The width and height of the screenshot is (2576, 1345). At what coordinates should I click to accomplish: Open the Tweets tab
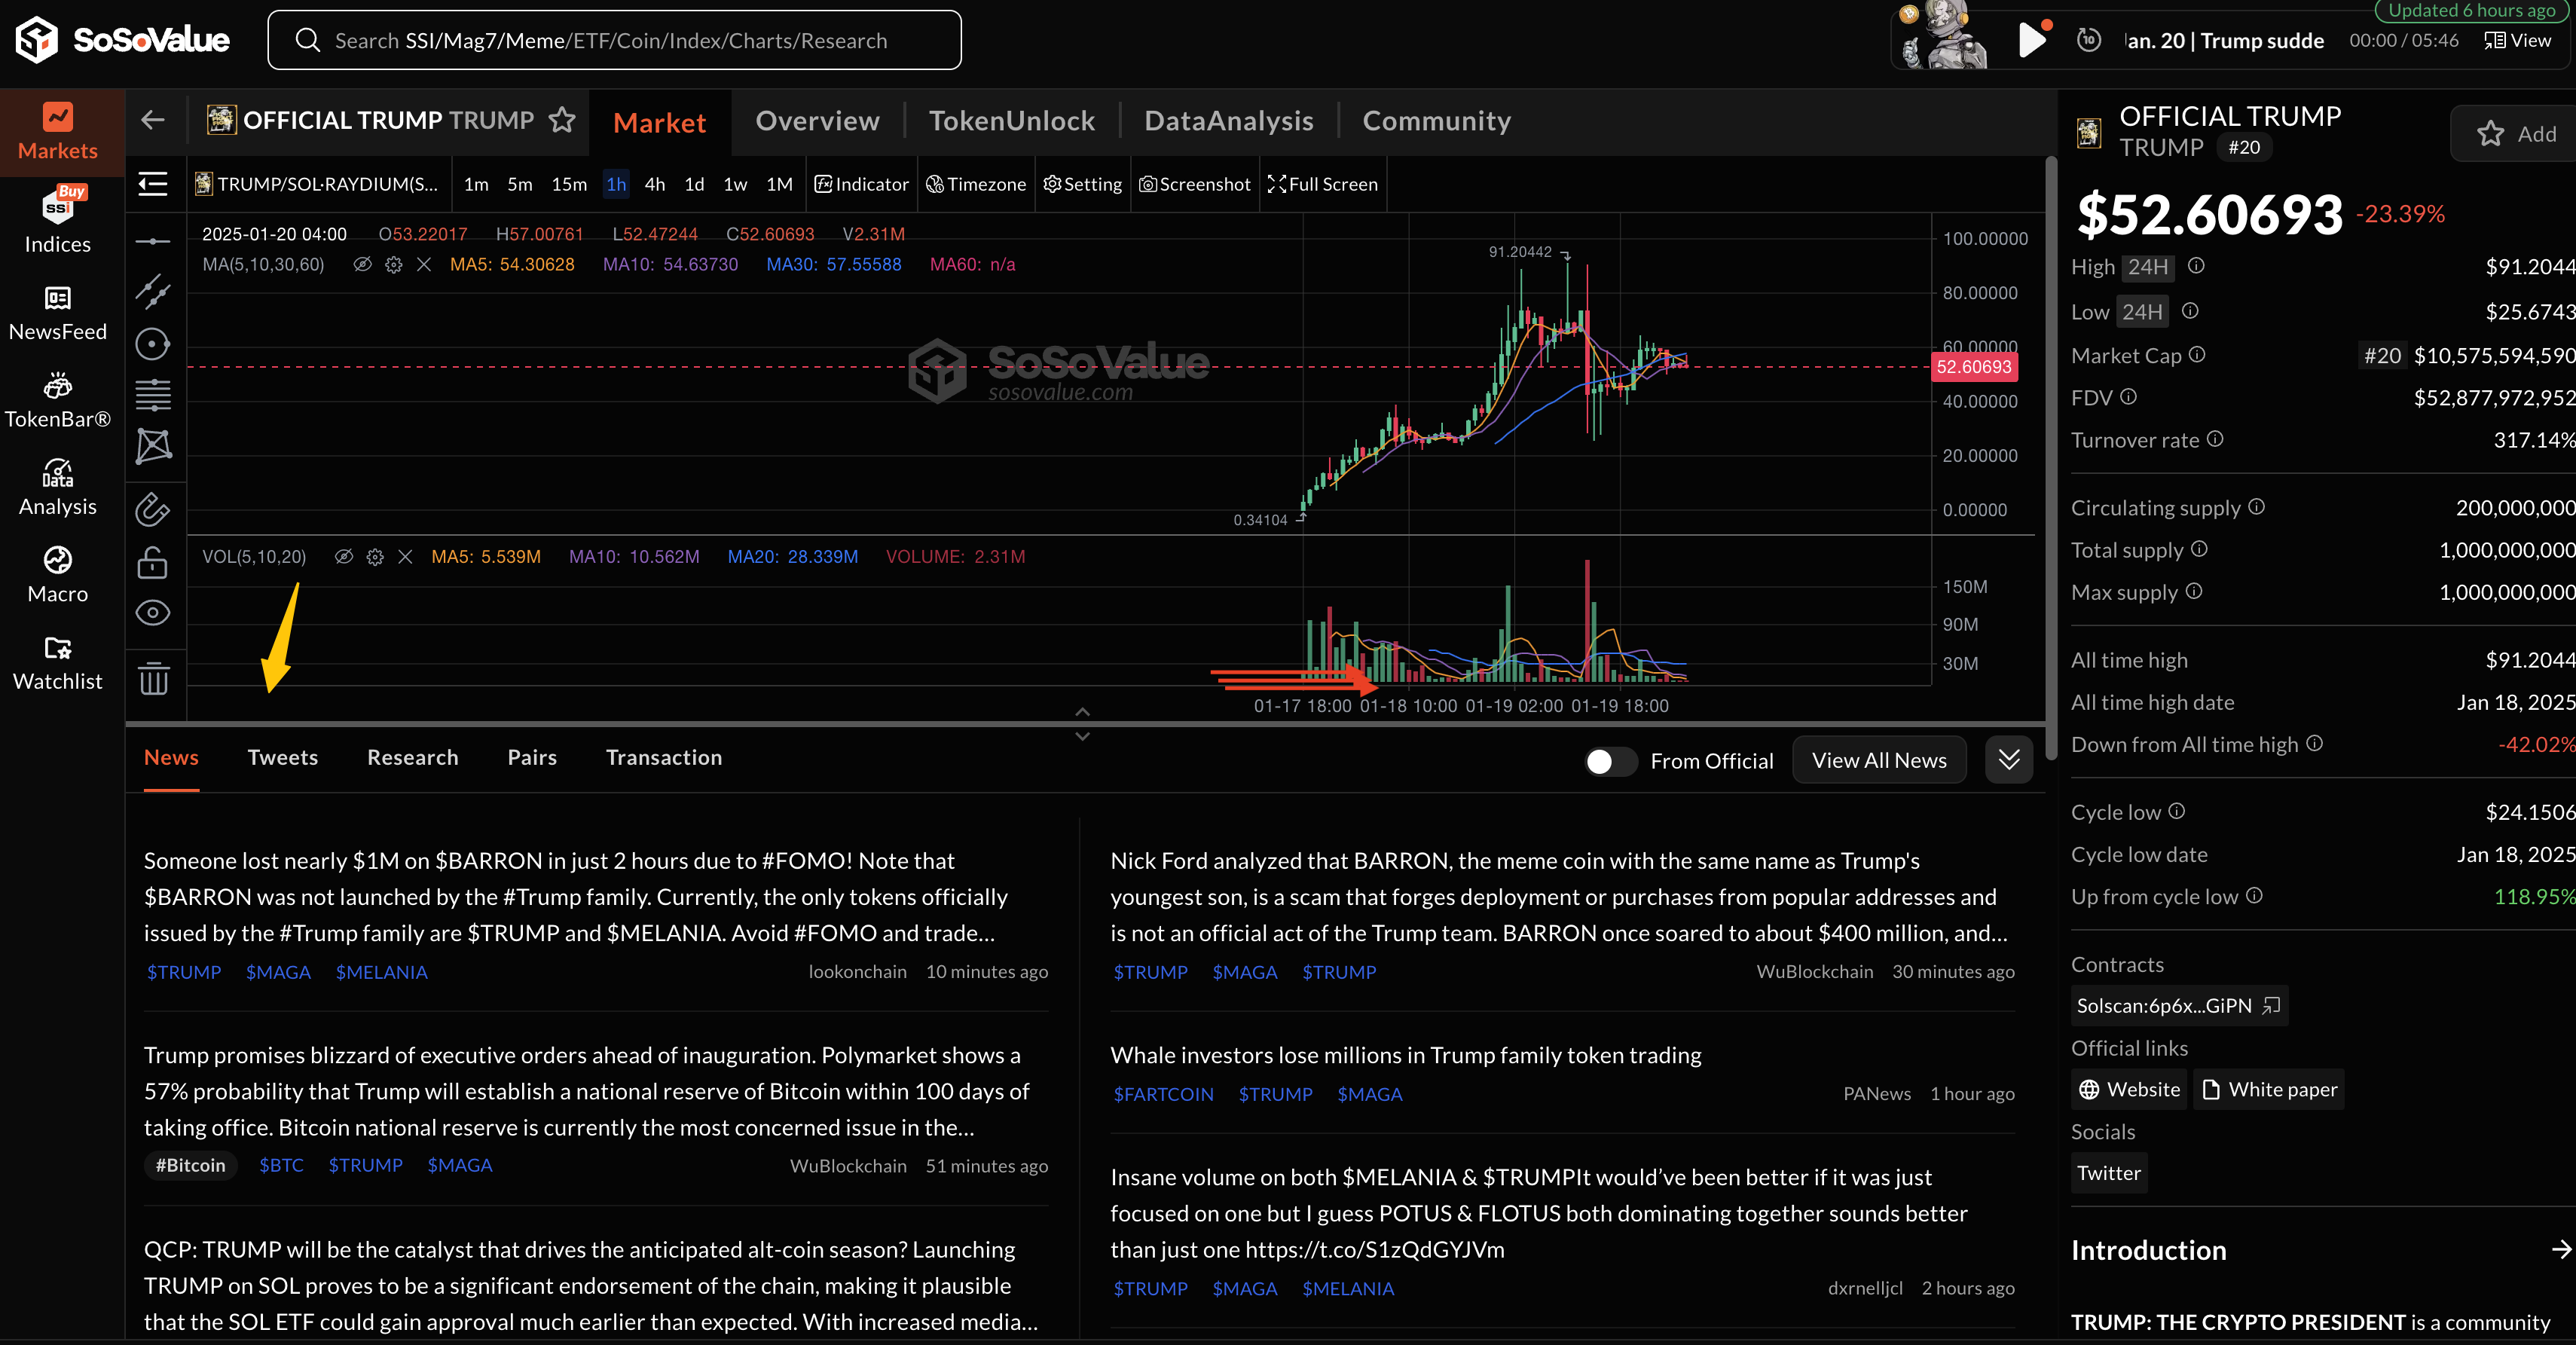pos(282,758)
